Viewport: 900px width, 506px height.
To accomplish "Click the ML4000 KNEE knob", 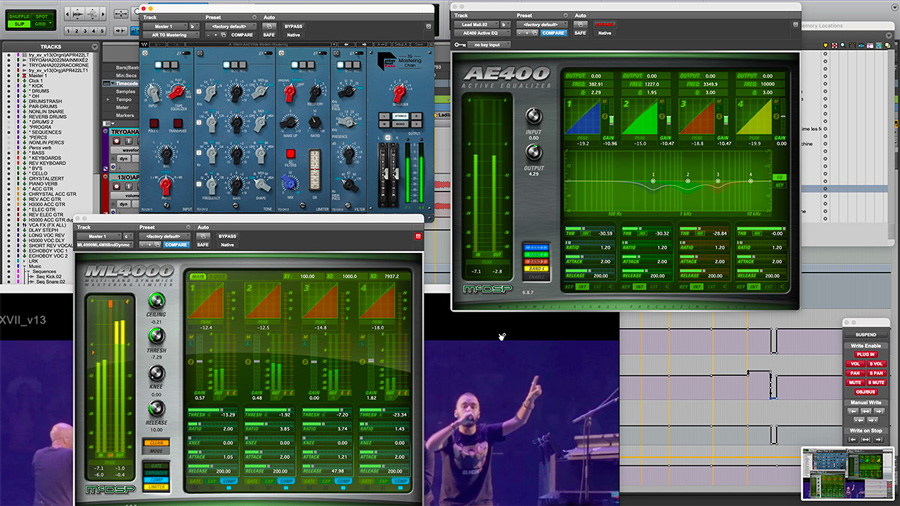I will pyautogui.click(x=156, y=373).
